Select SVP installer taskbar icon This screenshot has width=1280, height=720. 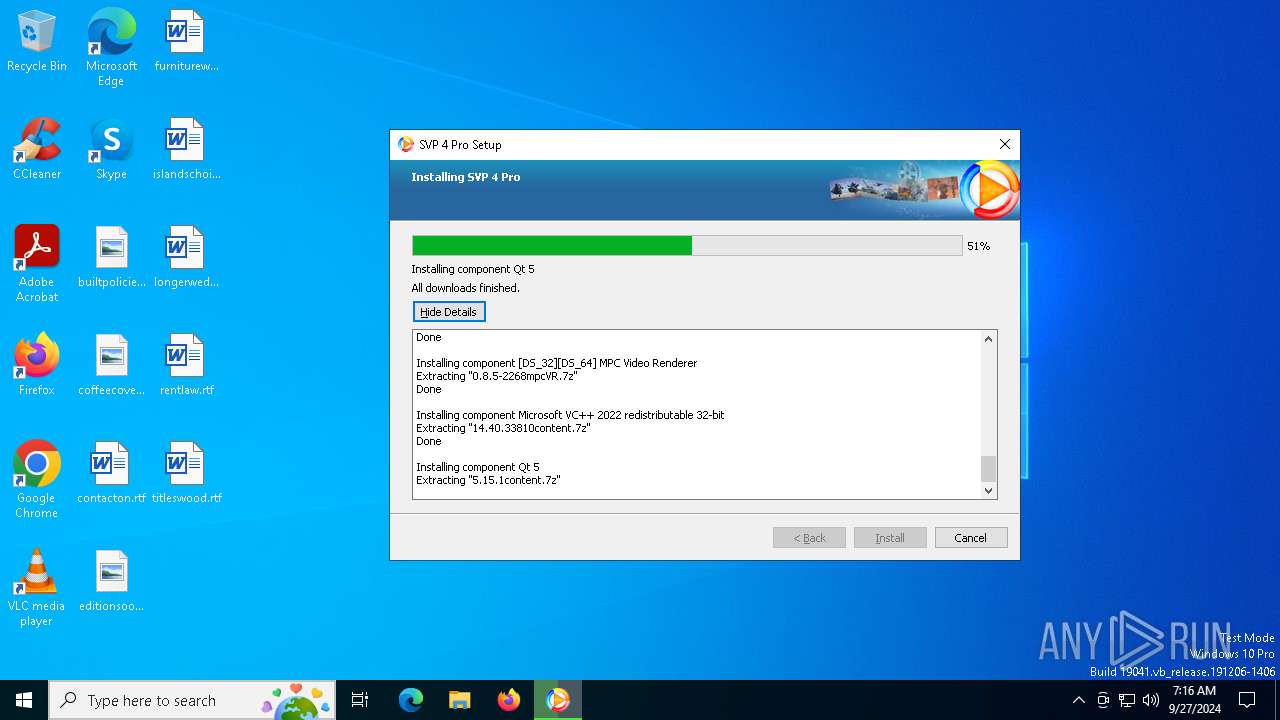558,700
